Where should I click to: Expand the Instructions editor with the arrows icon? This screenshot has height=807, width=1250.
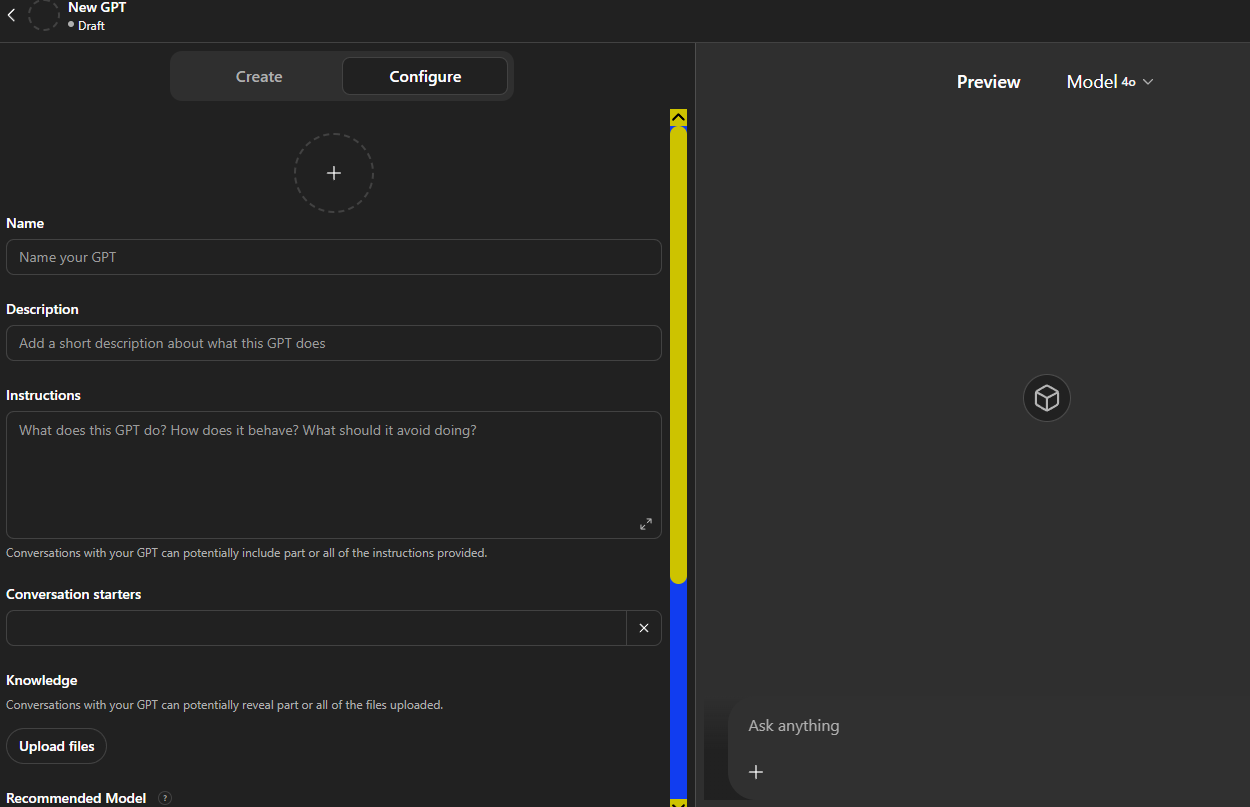[x=645, y=524]
